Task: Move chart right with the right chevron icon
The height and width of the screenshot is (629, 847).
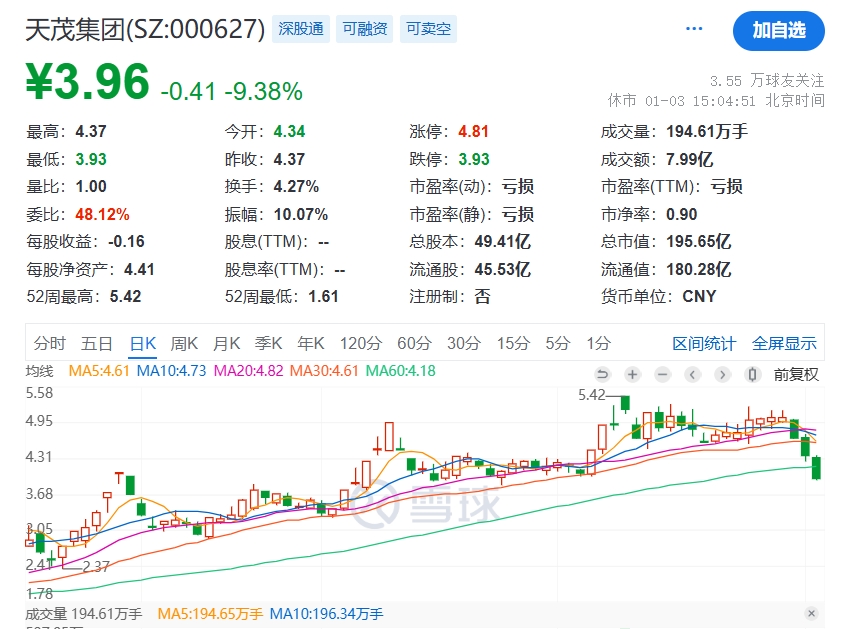Action: [x=722, y=374]
